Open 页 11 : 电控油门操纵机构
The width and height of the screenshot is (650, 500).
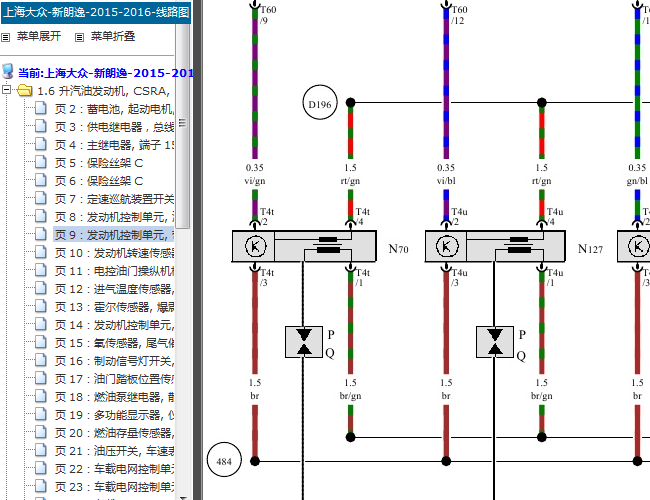point(114,271)
